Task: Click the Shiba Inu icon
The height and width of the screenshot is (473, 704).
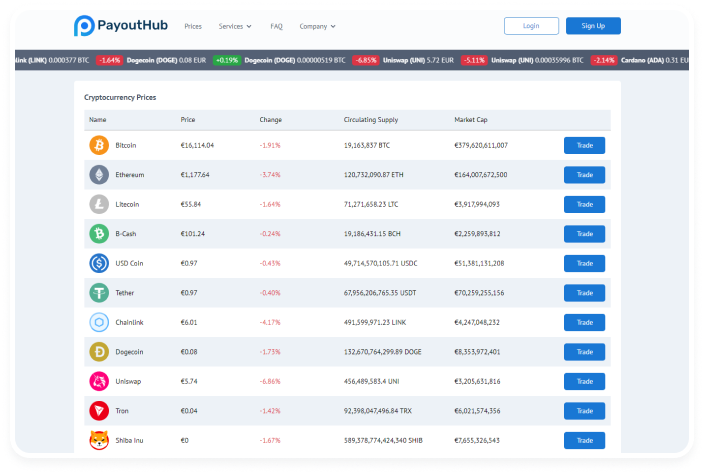Action: [98, 440]
